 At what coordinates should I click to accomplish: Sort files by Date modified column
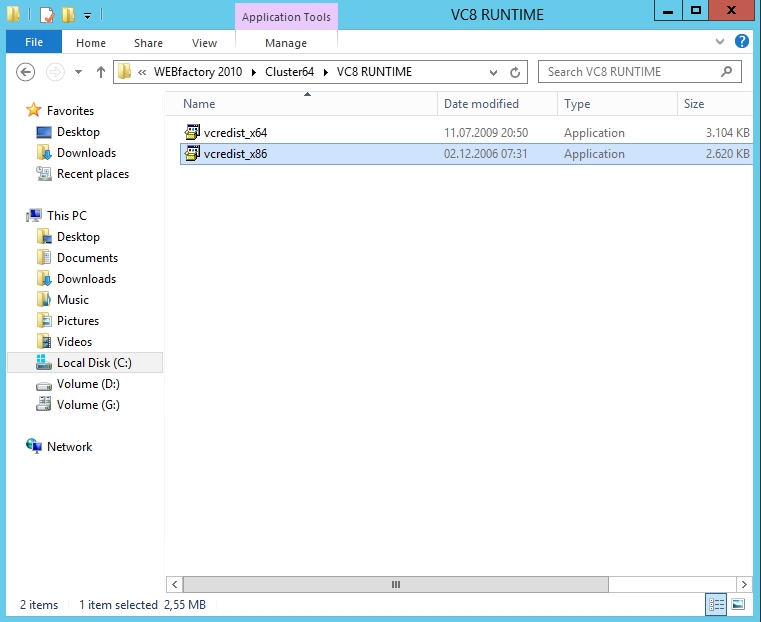(x=497, y=104)
